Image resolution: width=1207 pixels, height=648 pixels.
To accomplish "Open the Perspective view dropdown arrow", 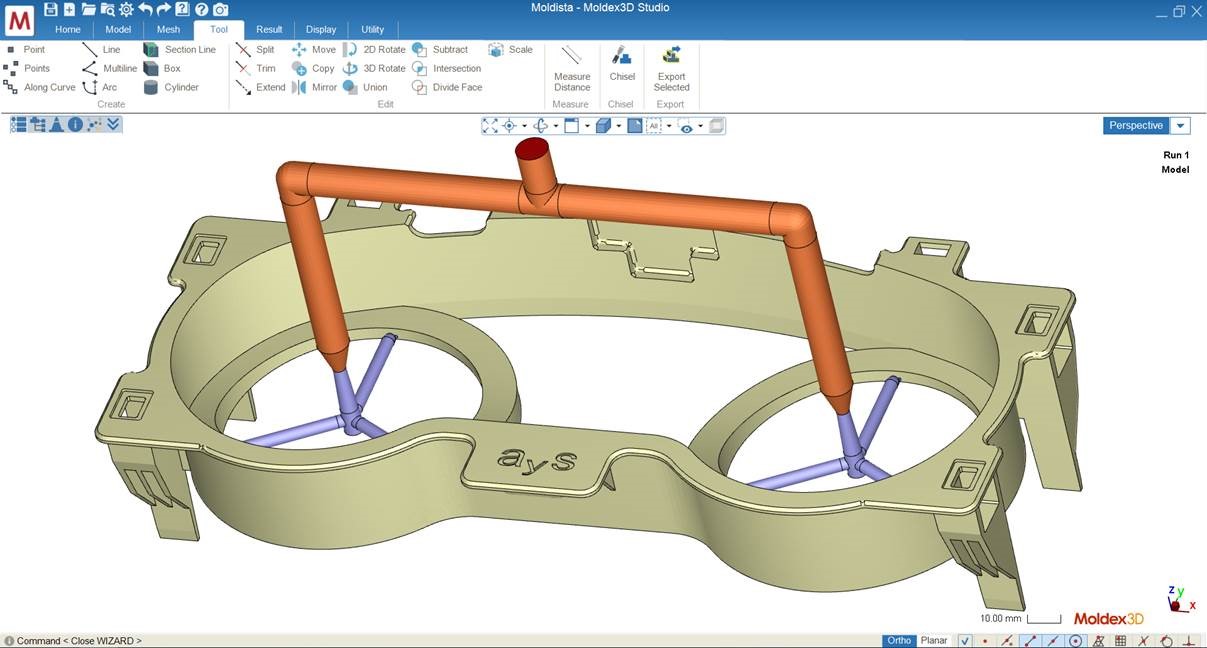I will (x=1181, y=126).
